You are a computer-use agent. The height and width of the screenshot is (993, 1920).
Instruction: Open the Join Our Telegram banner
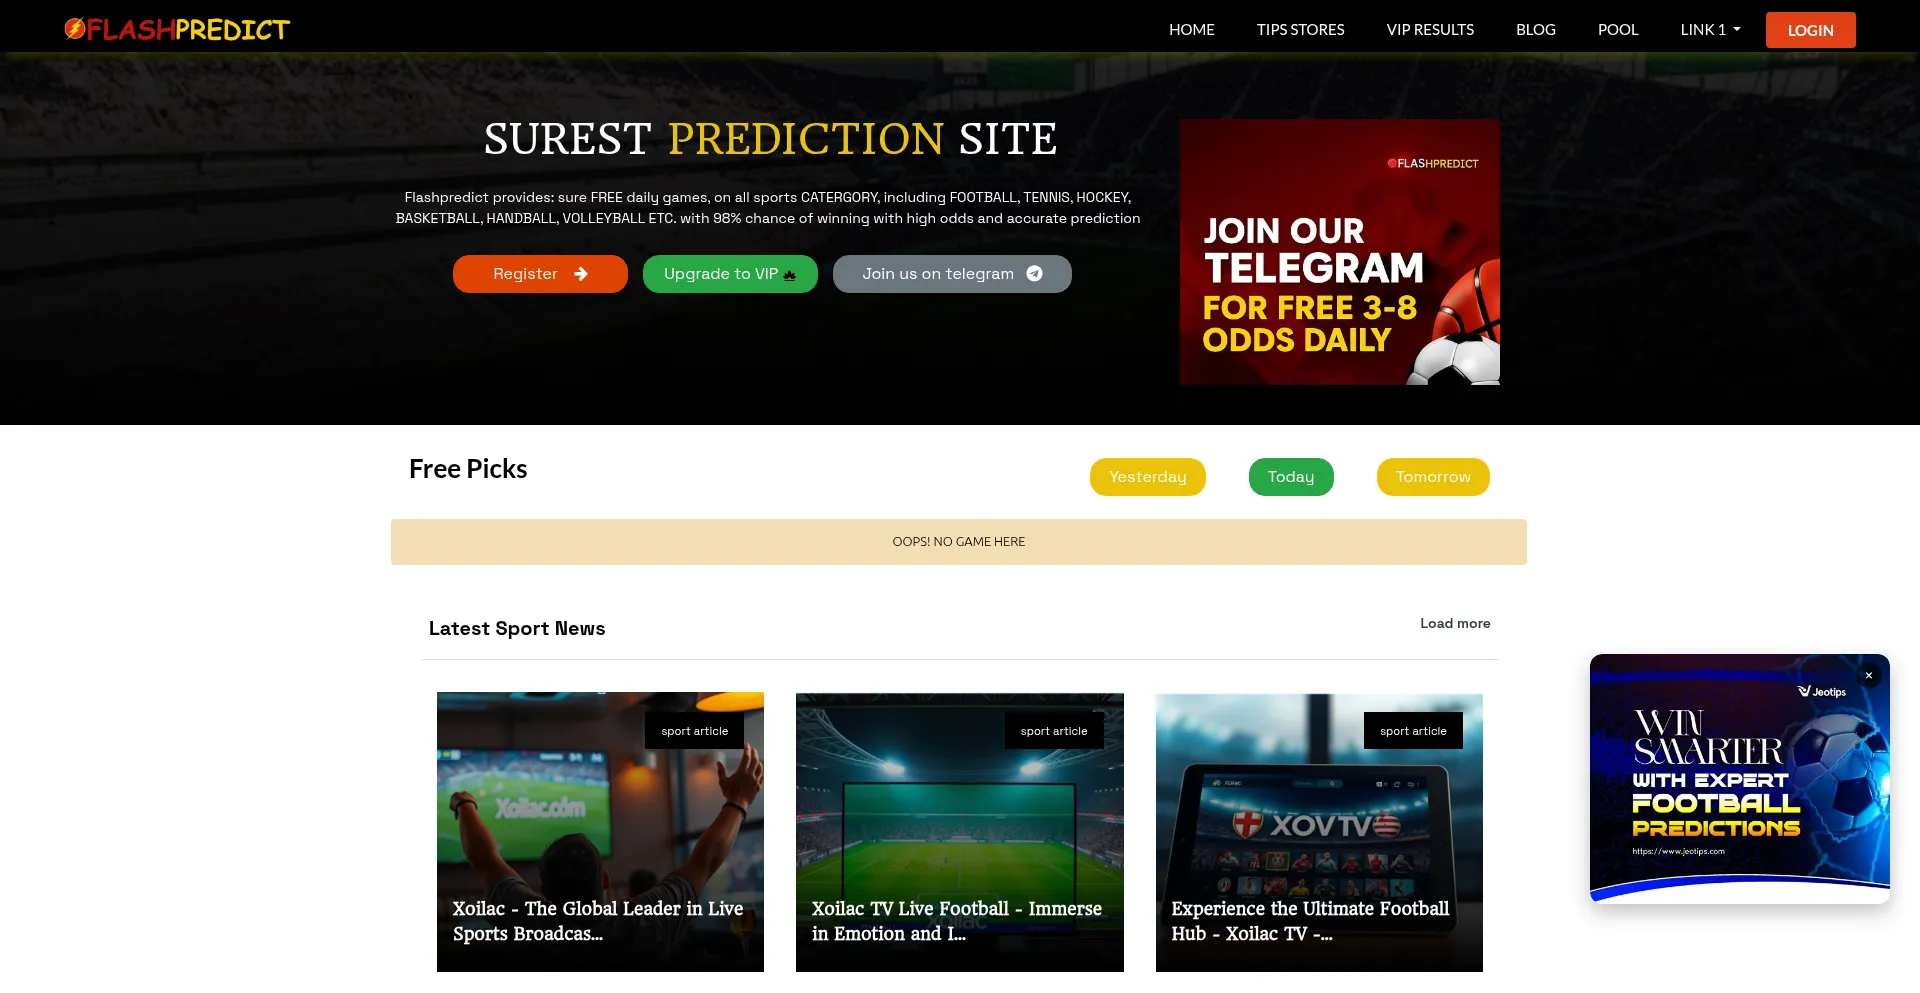coord(1339,252)
